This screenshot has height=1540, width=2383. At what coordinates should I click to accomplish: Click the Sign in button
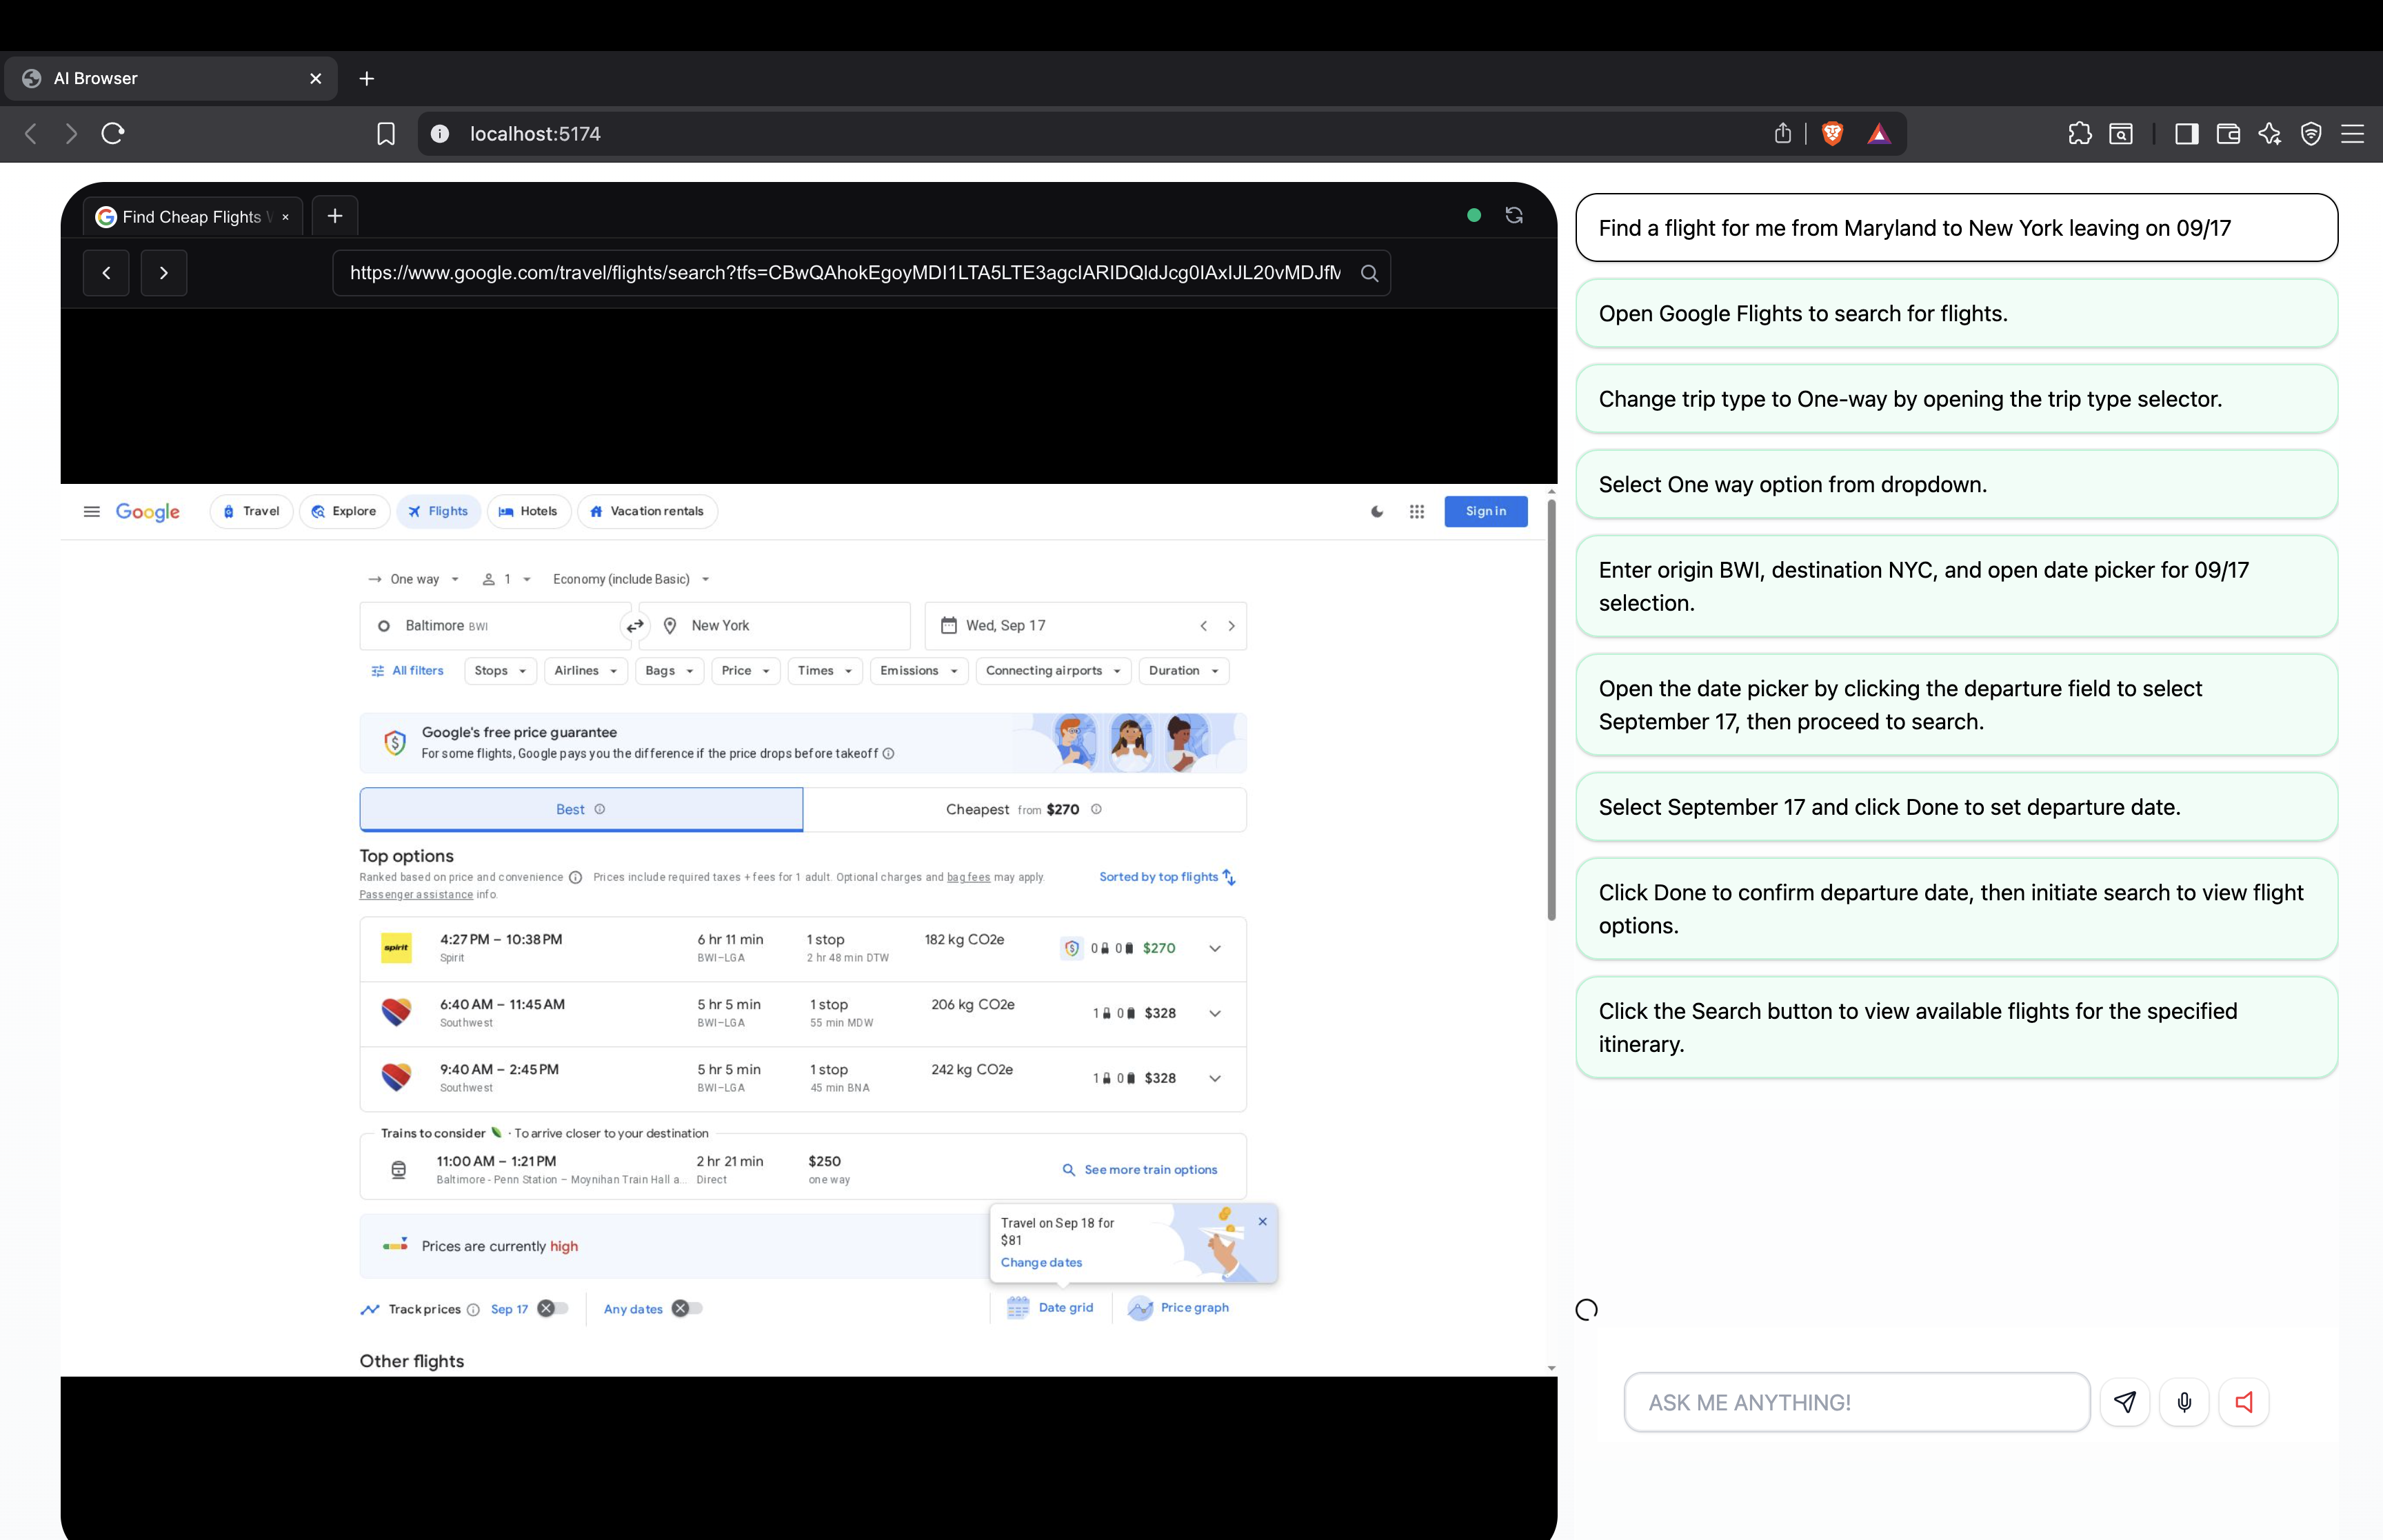pyautogui.click(x=1485, y=511)
